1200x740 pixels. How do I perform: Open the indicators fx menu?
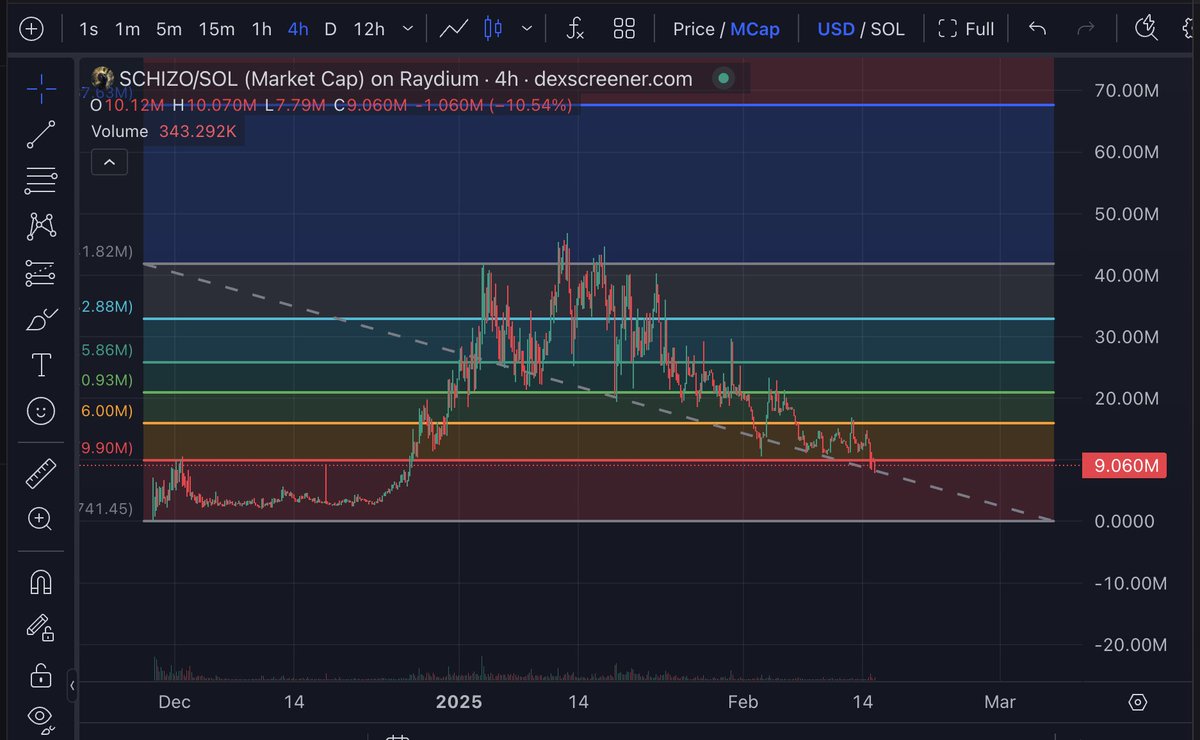point(575,29)
